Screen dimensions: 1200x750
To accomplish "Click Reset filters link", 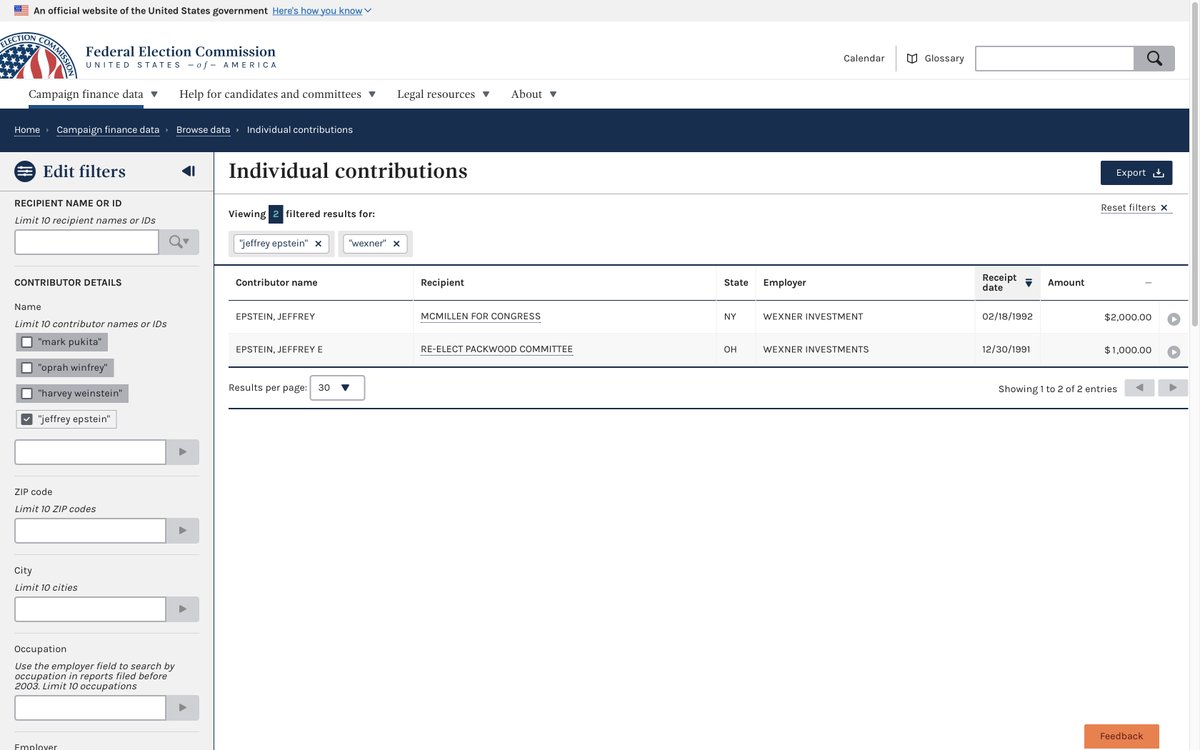I will pos(1135,208).
